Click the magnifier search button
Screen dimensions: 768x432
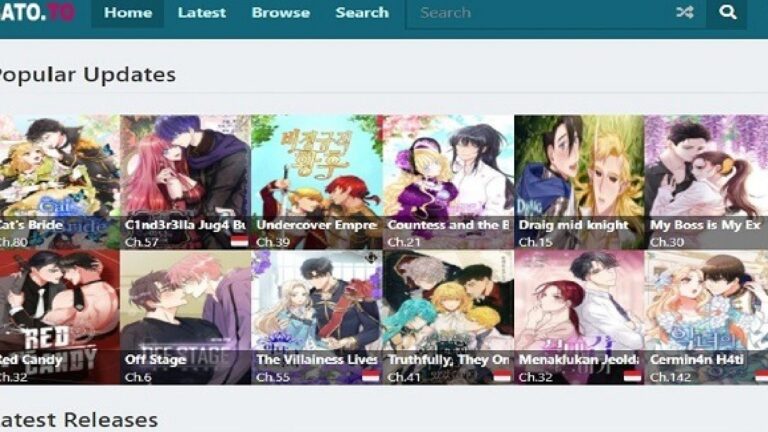pos(727,12)
